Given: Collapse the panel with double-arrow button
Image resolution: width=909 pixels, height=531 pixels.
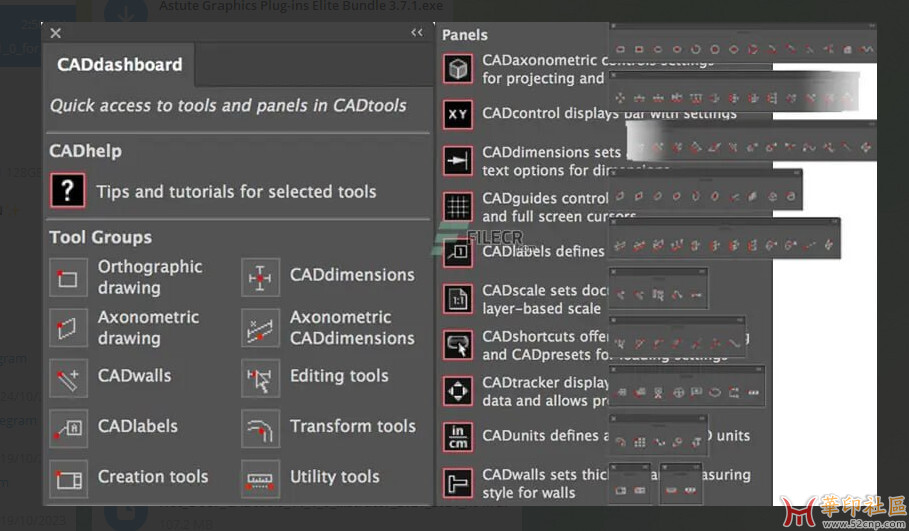Looking at the screenshot, I should tap(417, 32).
